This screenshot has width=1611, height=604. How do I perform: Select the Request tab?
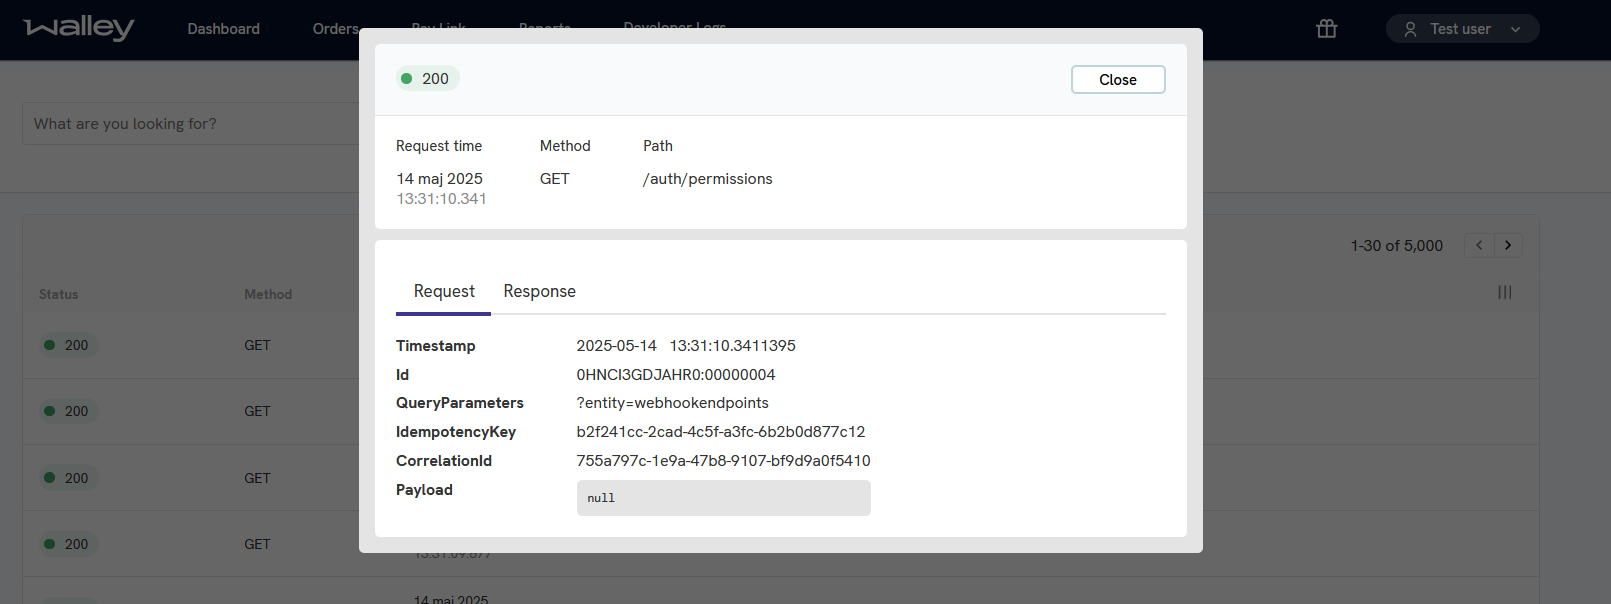coord(444,292)
